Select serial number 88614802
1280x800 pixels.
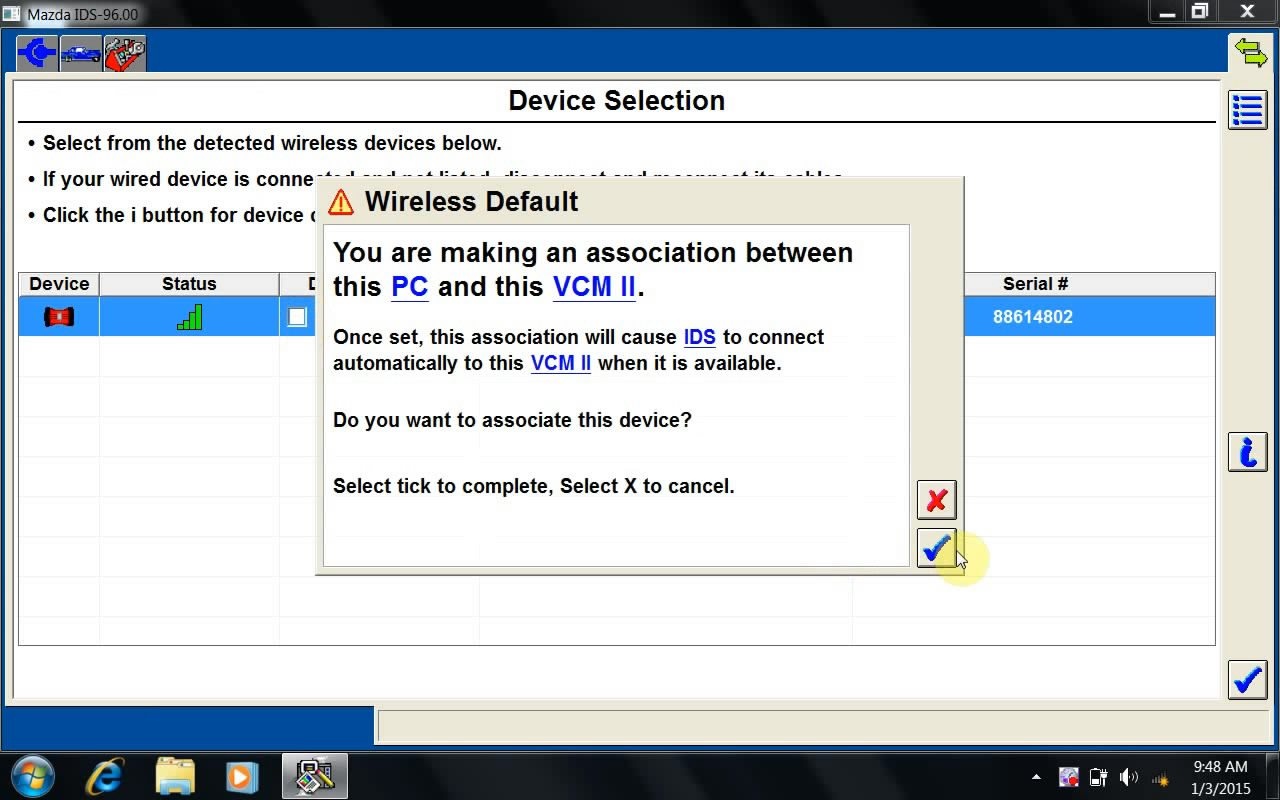click(1033, 317)
